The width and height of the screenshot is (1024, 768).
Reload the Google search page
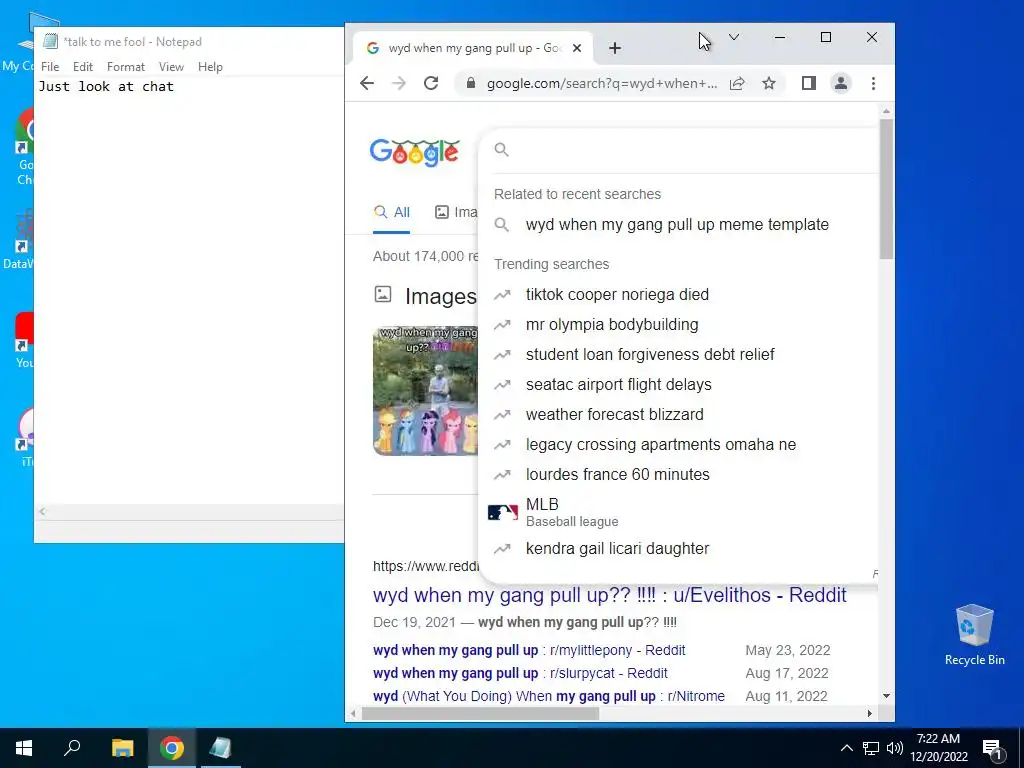click(x=431, y=84)
